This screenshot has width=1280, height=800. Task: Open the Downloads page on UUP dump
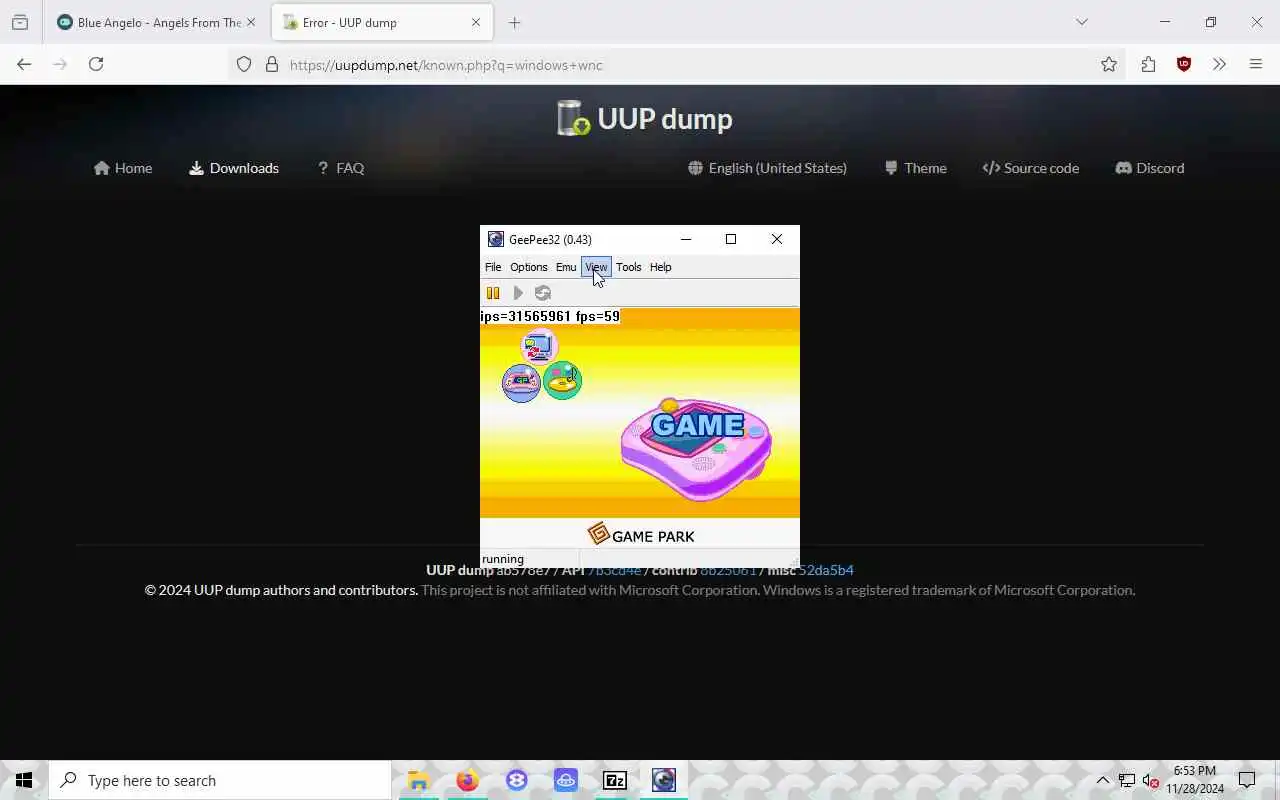(234, 168)
